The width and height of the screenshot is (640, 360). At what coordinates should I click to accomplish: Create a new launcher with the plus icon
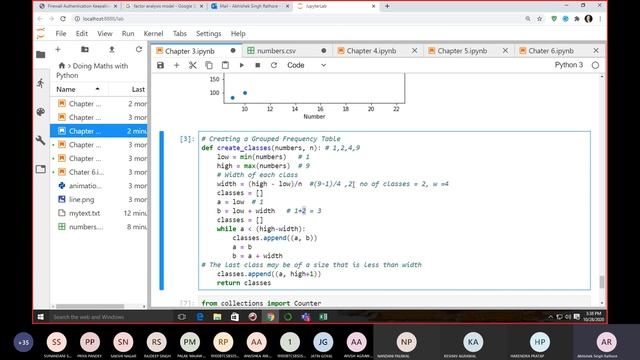tap(58, 49)
